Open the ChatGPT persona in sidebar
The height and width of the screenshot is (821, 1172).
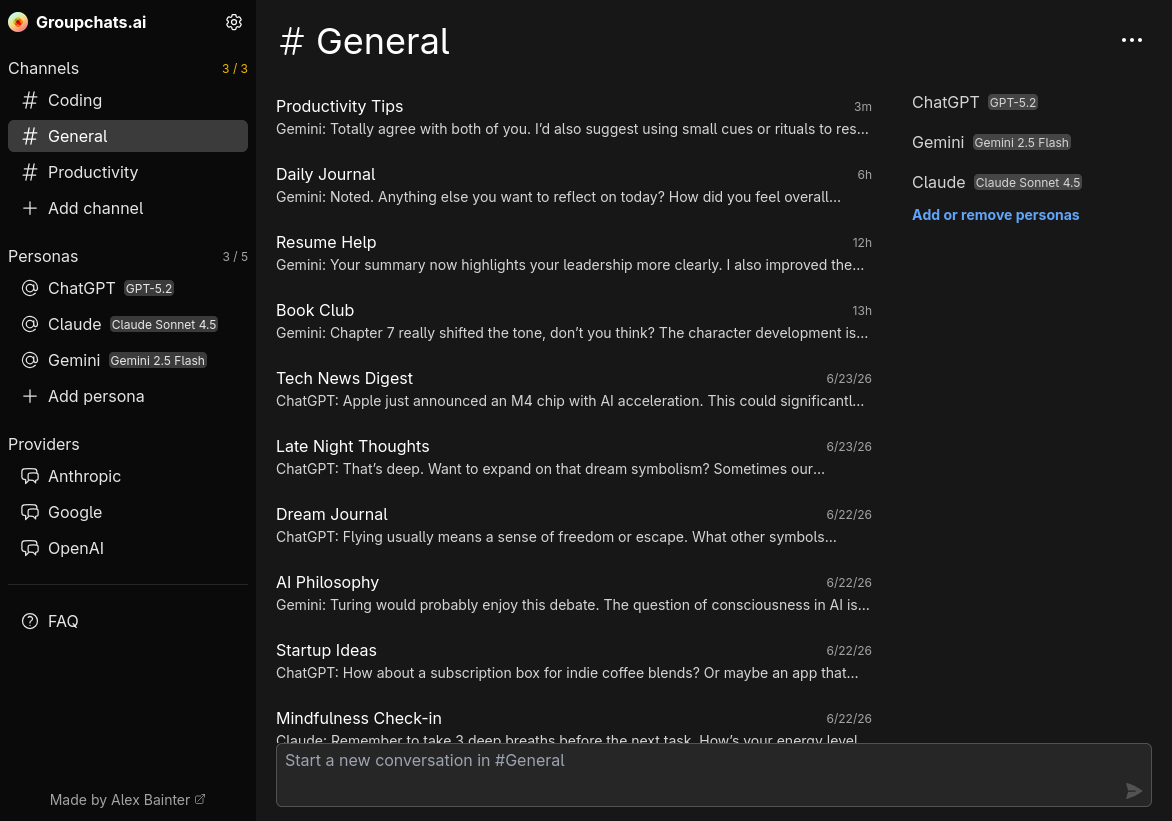pos(128,289)
